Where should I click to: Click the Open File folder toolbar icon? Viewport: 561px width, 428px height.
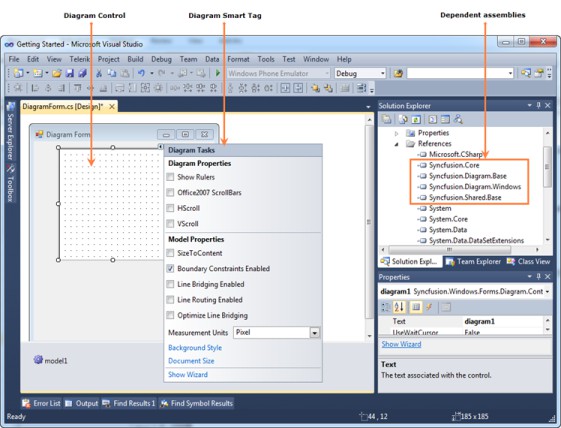point(56,73)
